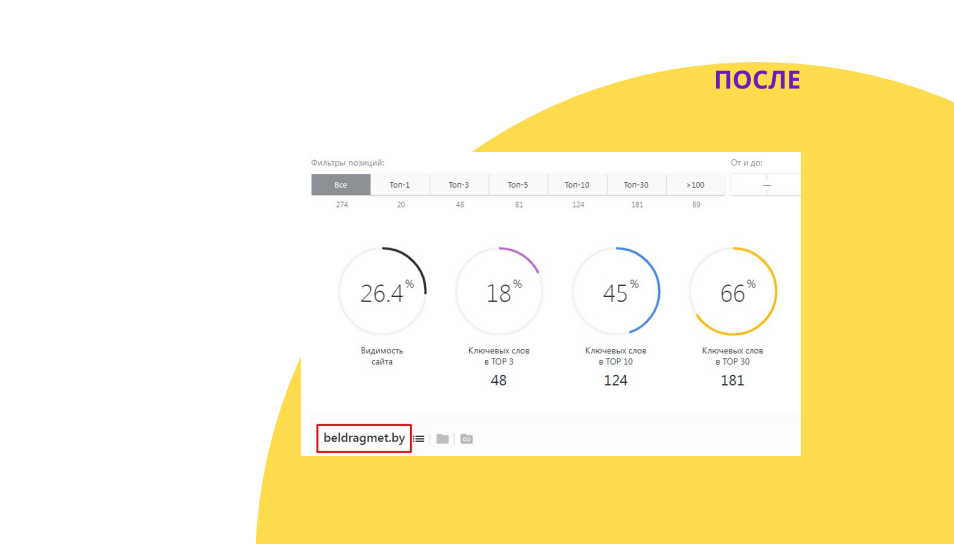Open the list icon next to beldragmet.by
The image size is (954, 544).
(x=419, y=439)
